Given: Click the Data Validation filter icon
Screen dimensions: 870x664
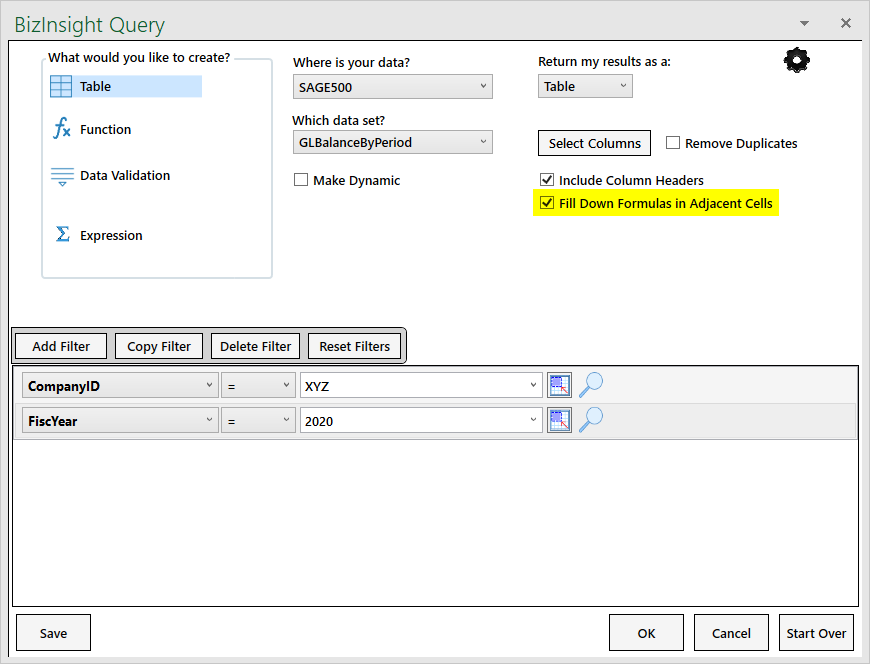Looking at the screenshot, I should pos(62,176).
